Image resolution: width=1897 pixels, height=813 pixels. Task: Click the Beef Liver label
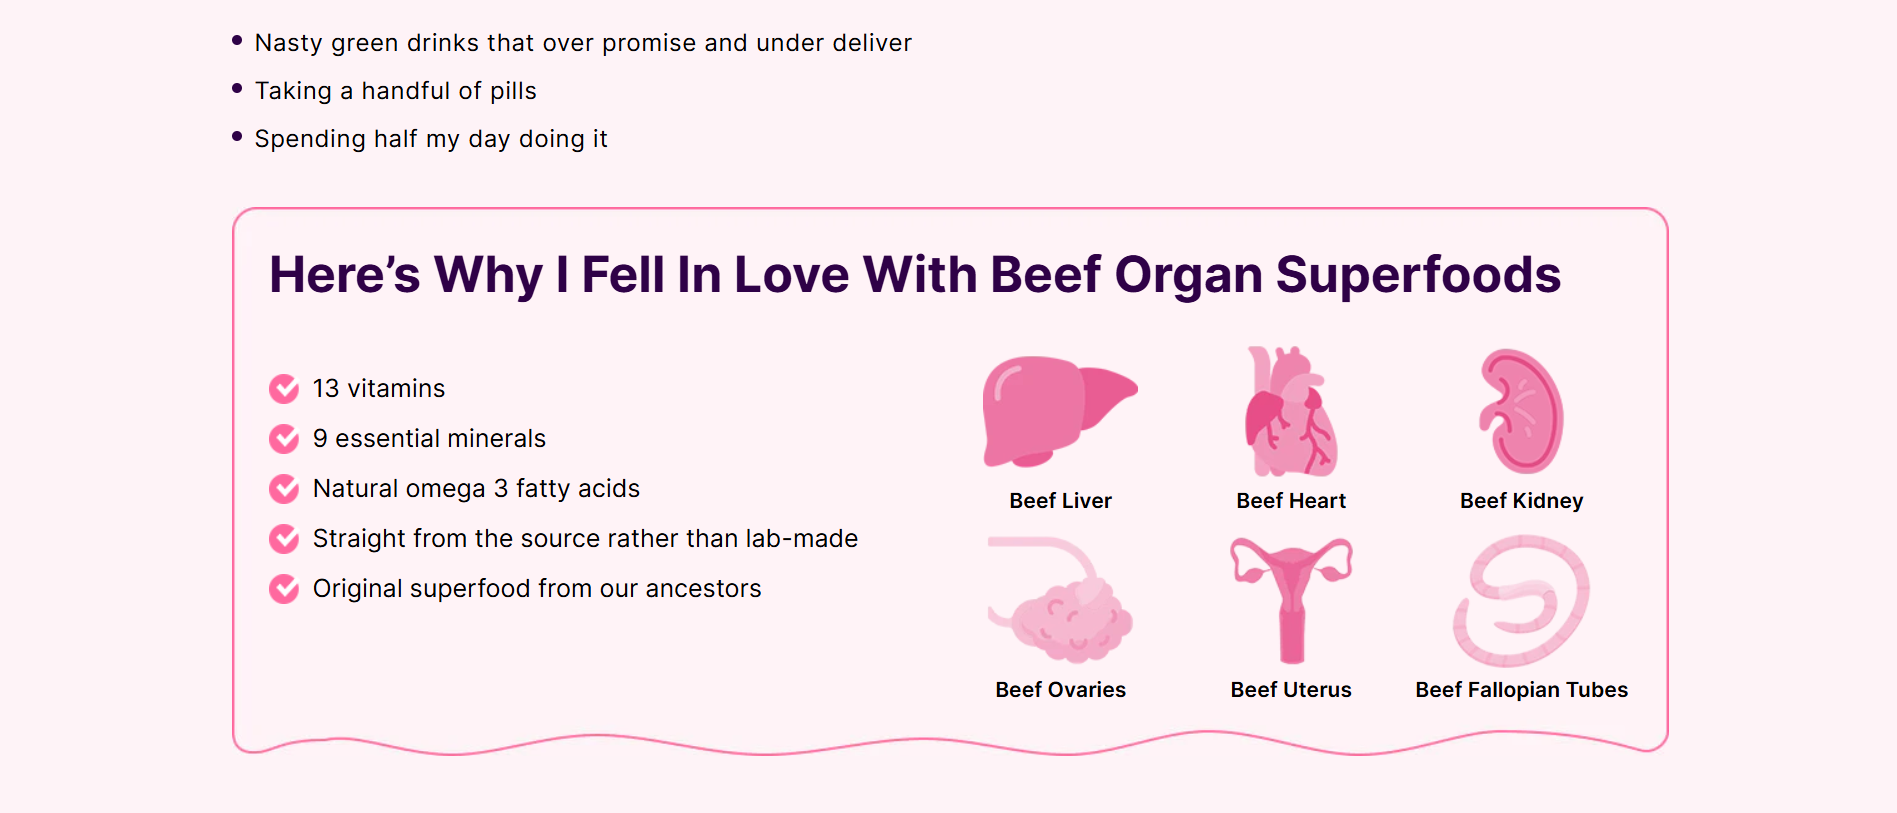click(1060, 501)
